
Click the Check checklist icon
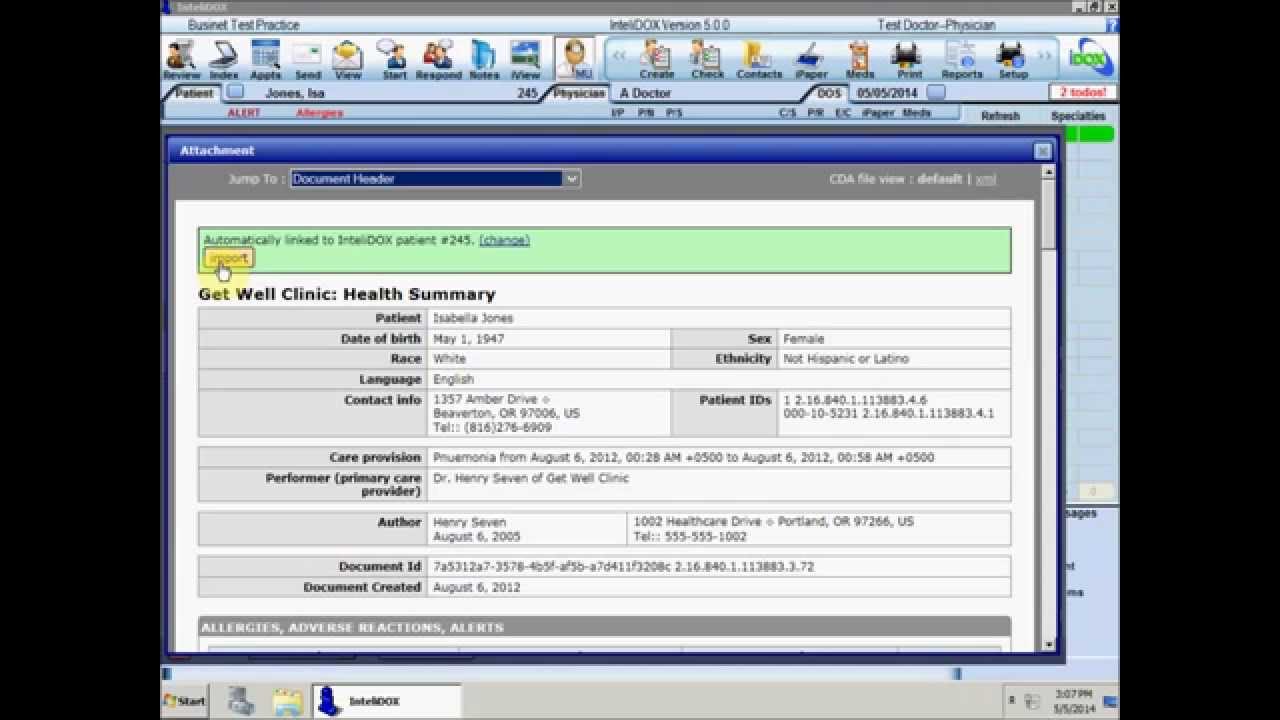tap(707, 59)
